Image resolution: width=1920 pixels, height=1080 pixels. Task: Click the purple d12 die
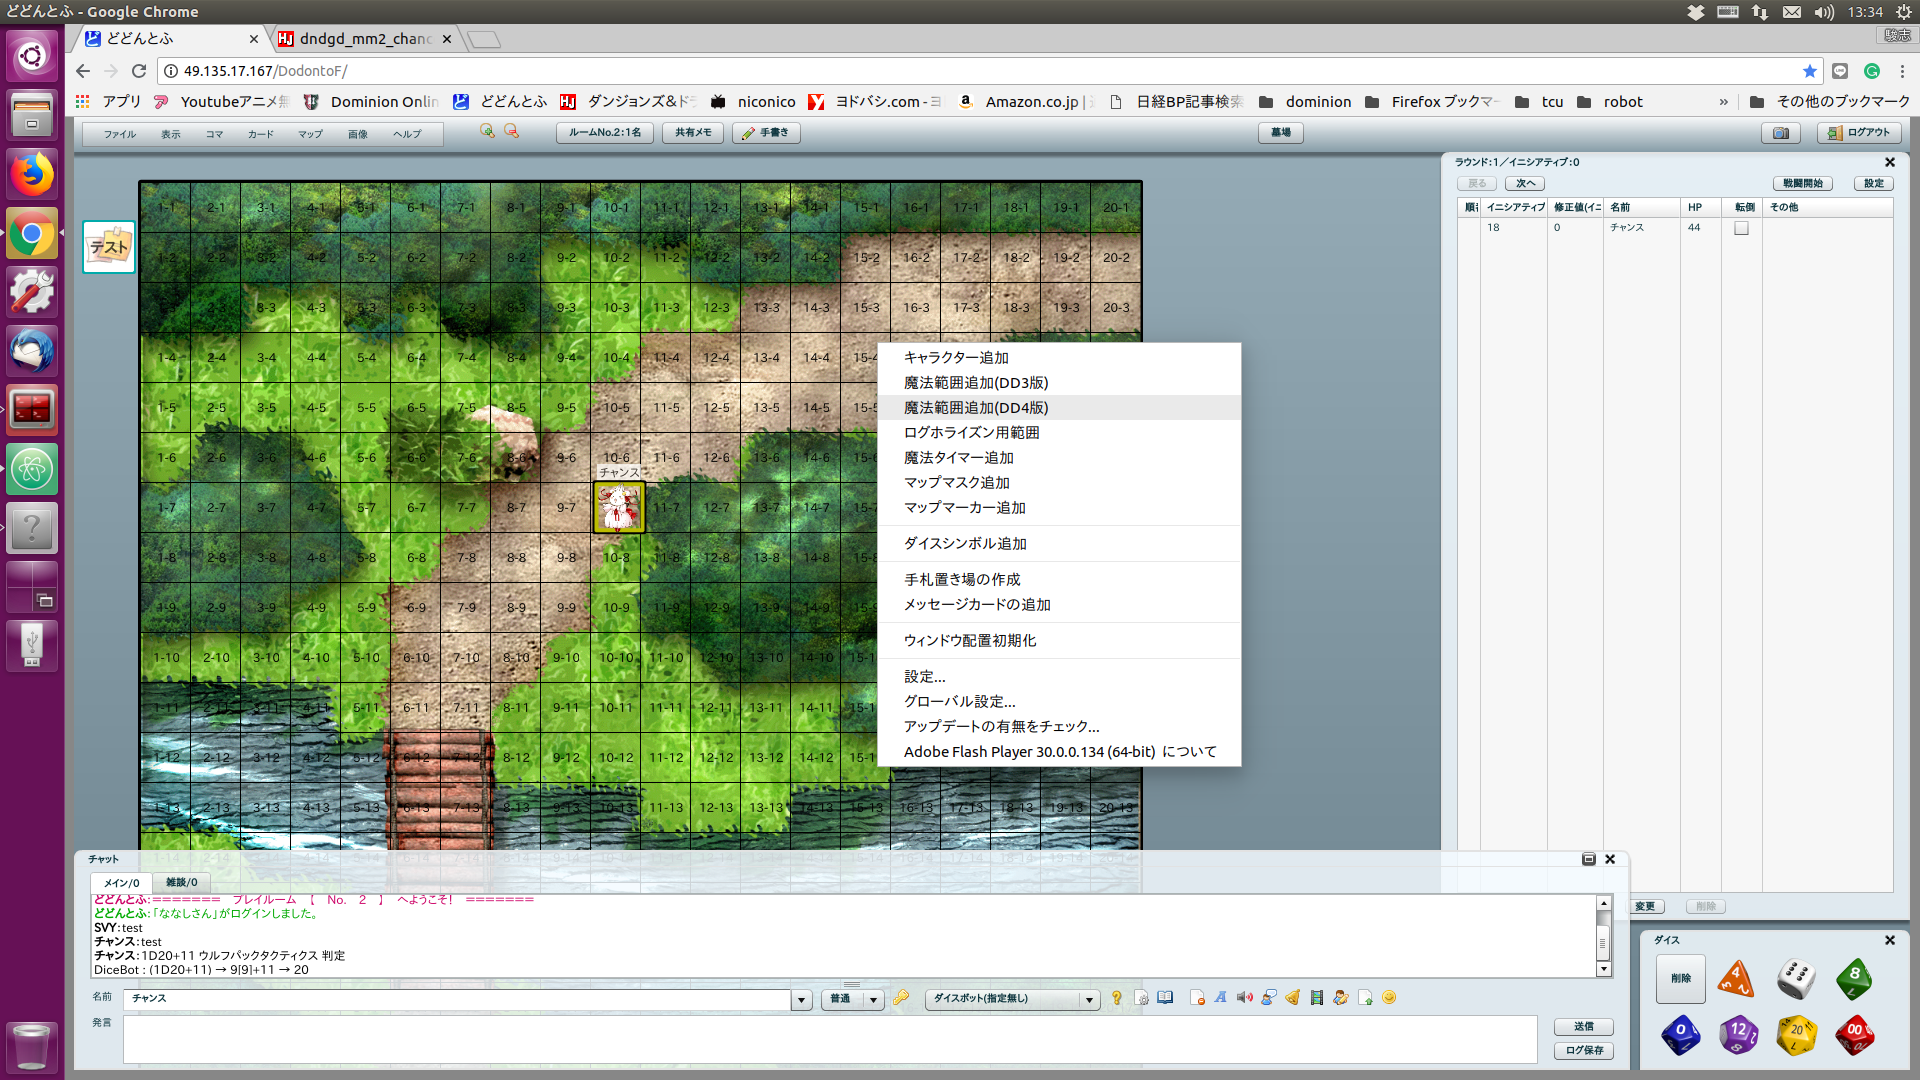[x=1738, y=1034]
